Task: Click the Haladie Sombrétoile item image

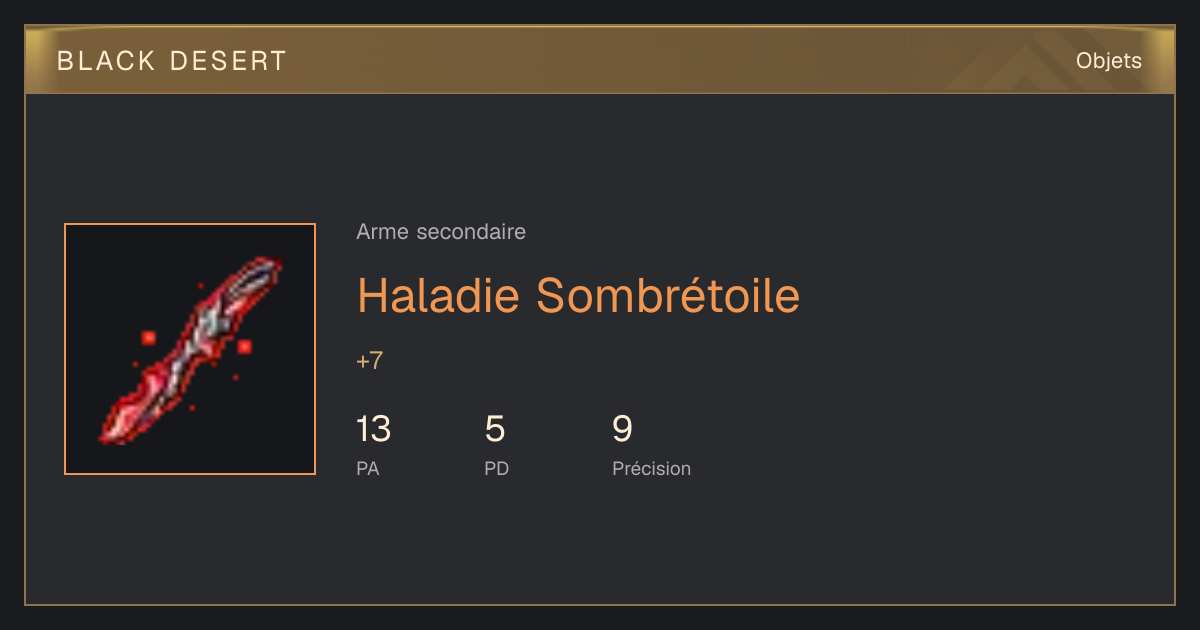Action: (x=190, y=349)
